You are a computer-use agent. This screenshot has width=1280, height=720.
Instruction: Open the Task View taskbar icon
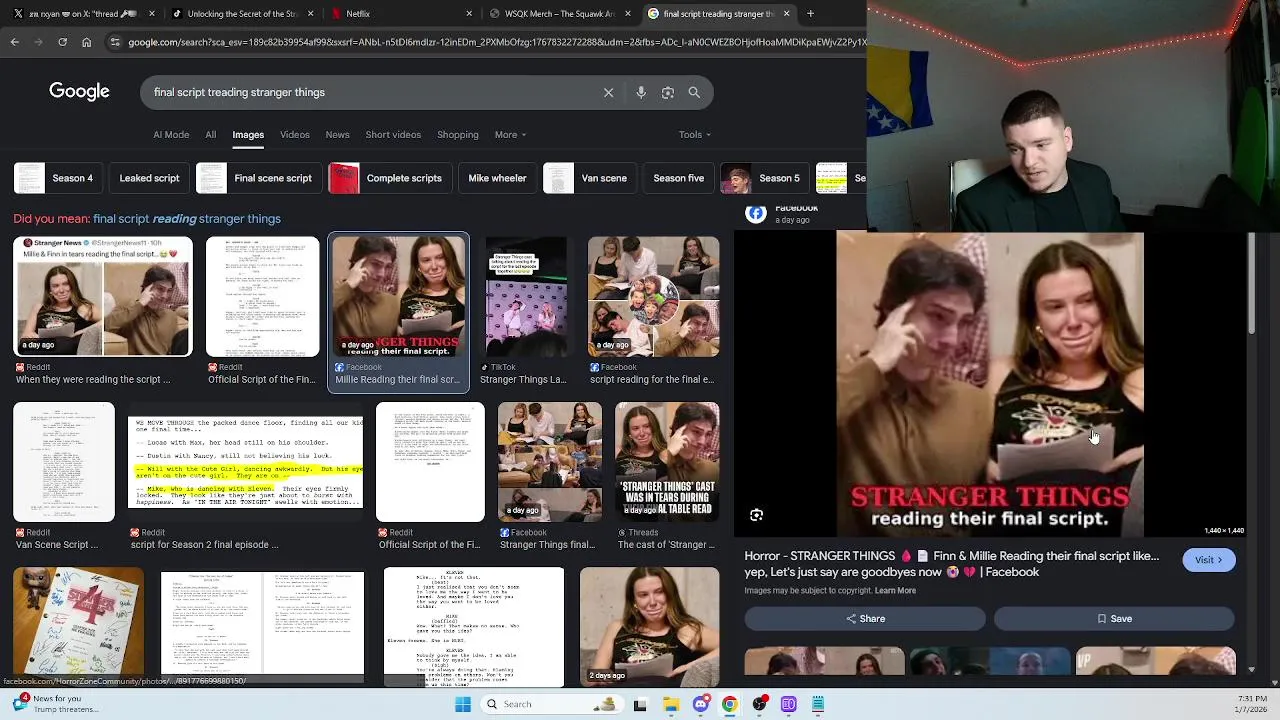pyautogui.click(x=640, y=704)
